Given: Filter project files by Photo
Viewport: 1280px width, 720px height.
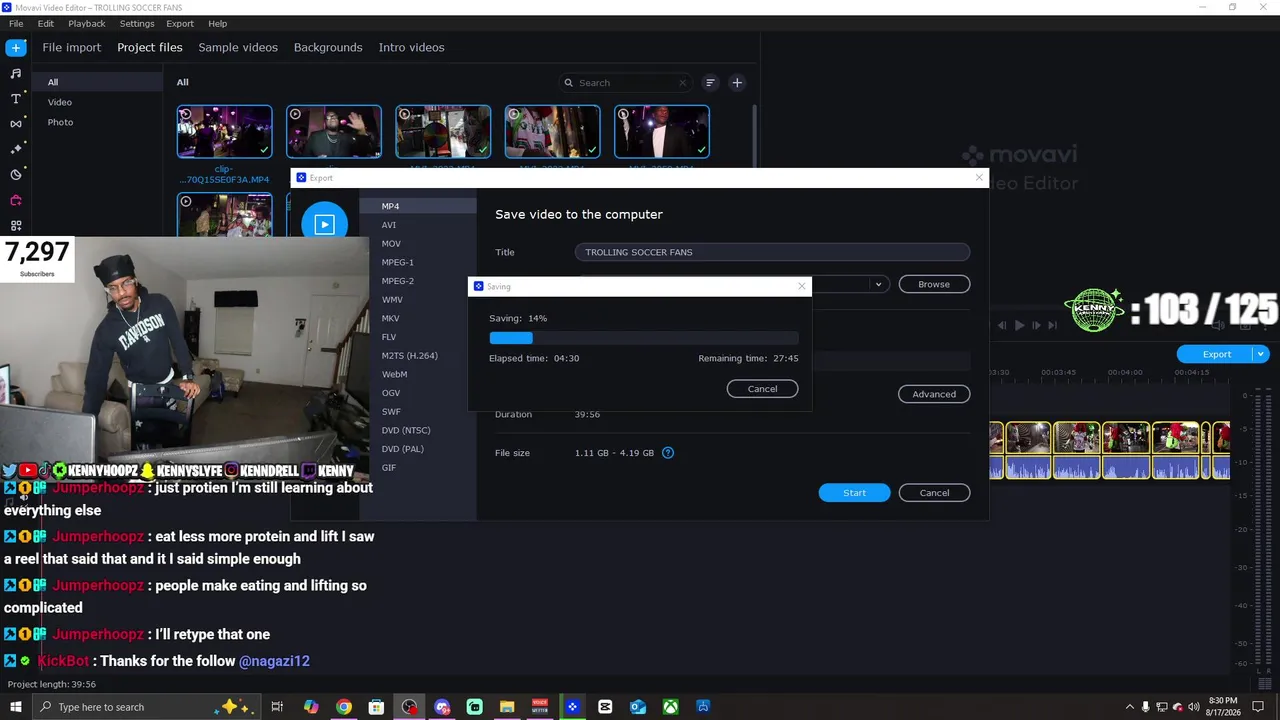Looking at the screenshot, I should [60, 122].
